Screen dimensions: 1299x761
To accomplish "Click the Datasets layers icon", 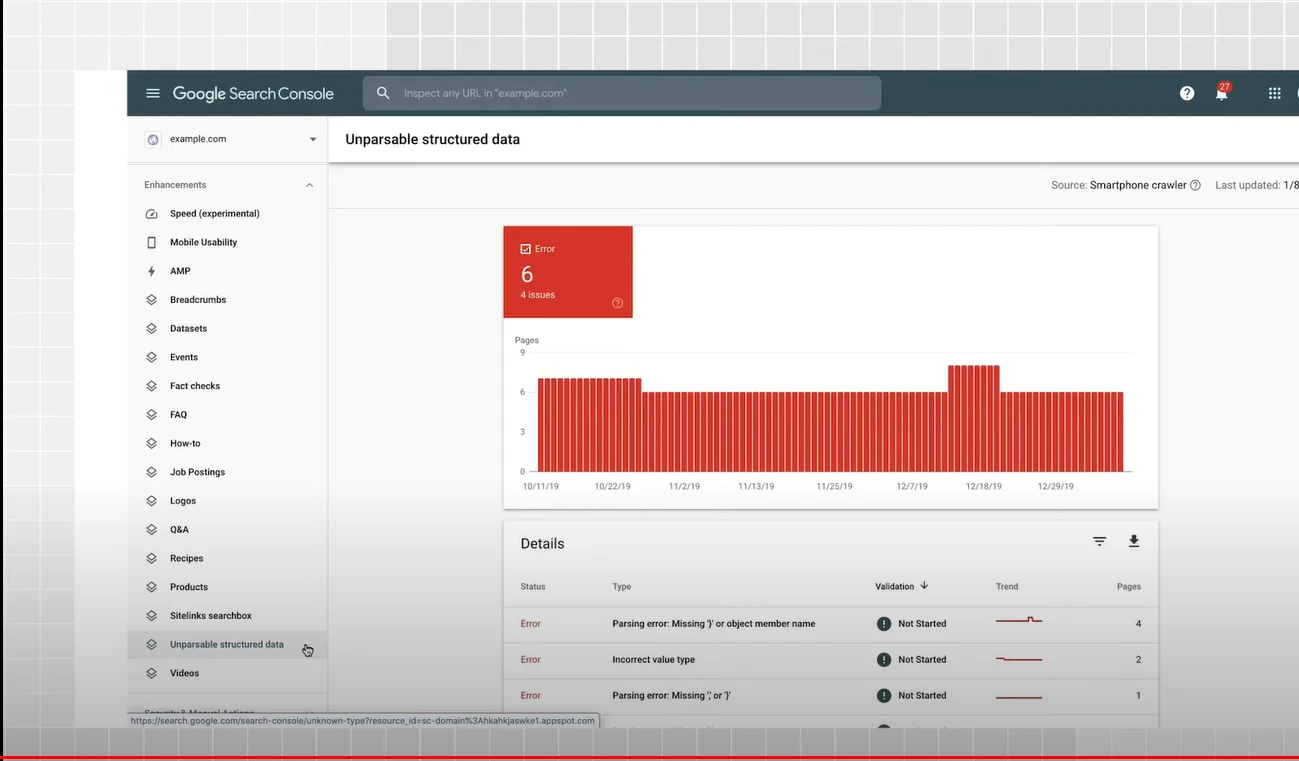I will (152, 328).
